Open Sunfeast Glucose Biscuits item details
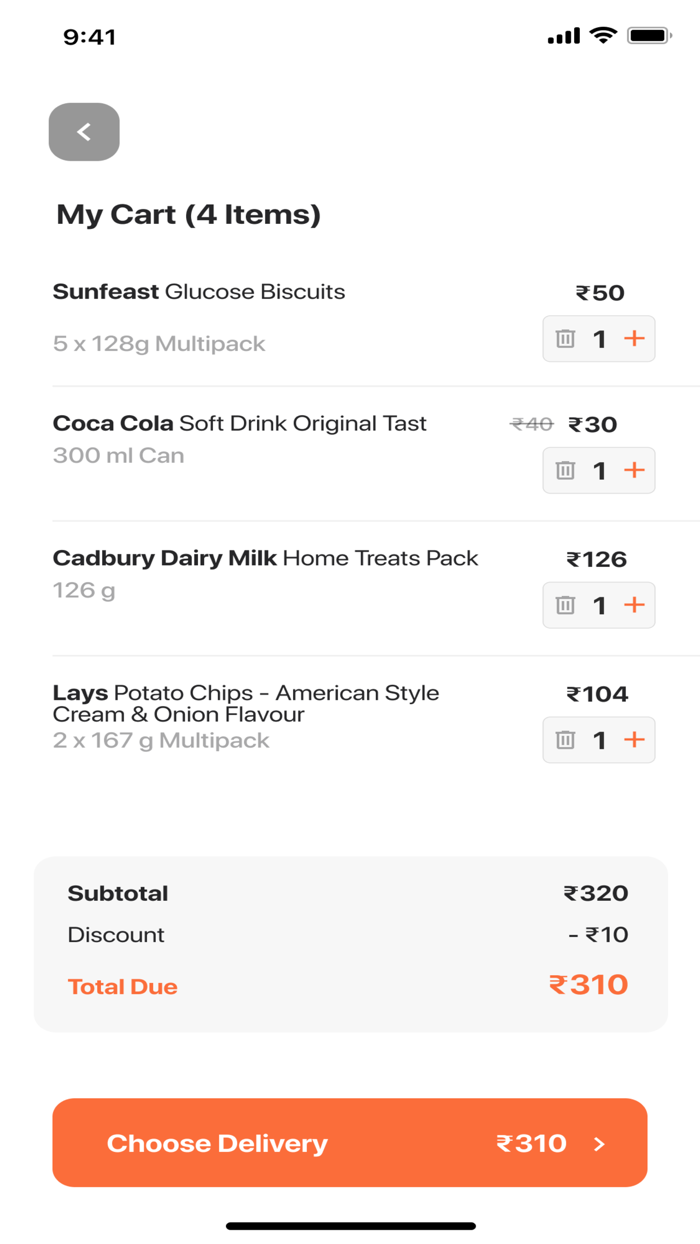 [199, 292]
